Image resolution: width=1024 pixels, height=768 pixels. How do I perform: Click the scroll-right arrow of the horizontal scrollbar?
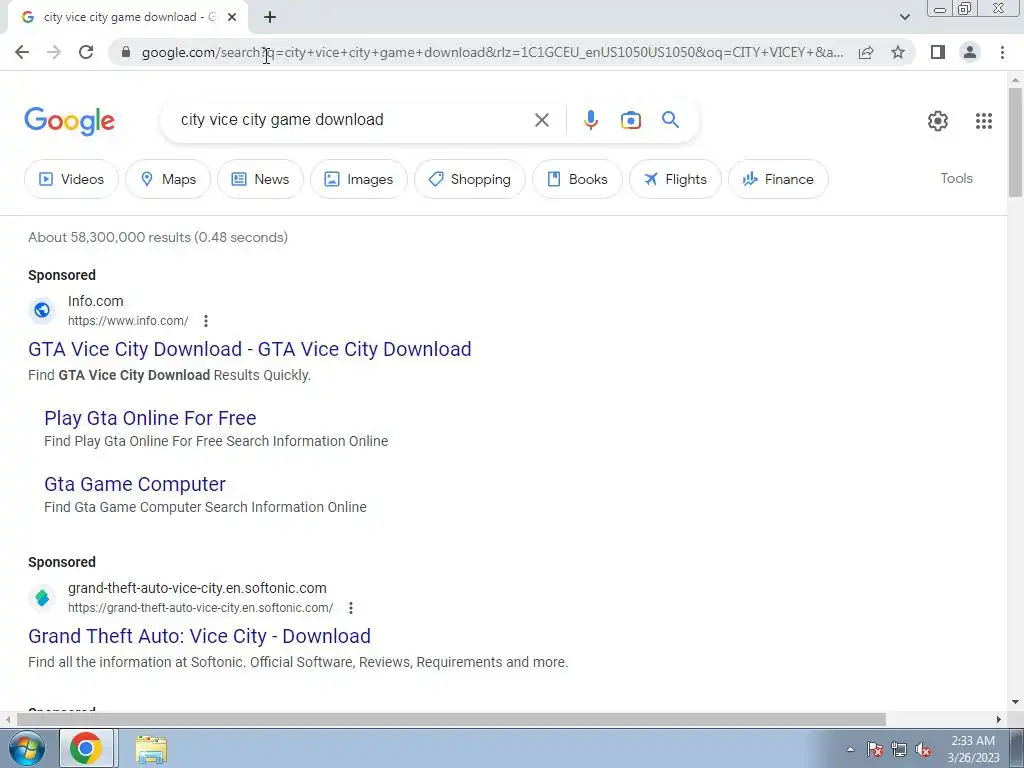pyautogui.click(x=999, y=720)
